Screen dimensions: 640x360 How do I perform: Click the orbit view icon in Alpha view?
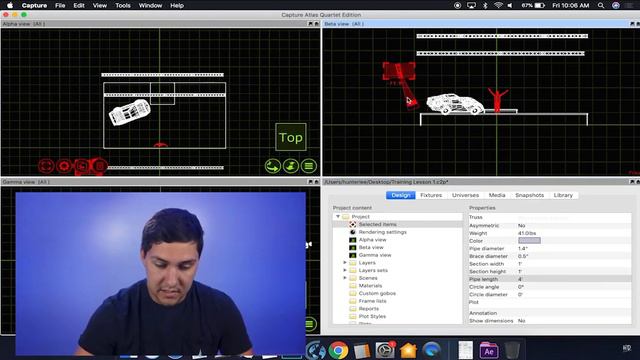coord(273,166)
